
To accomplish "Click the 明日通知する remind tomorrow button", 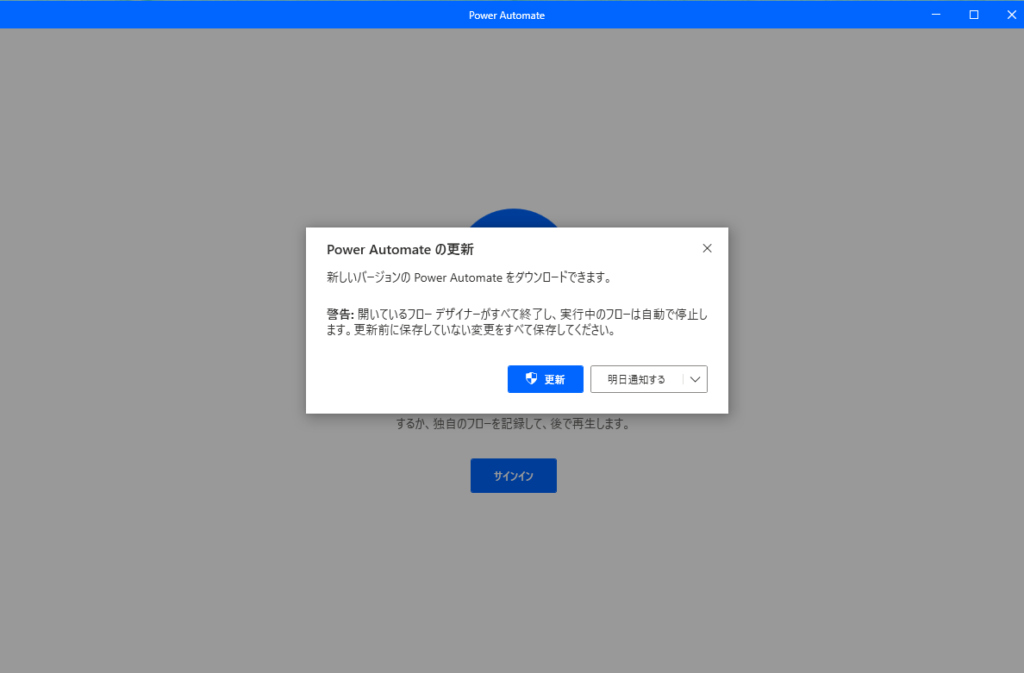I will [x=637, y=379].
